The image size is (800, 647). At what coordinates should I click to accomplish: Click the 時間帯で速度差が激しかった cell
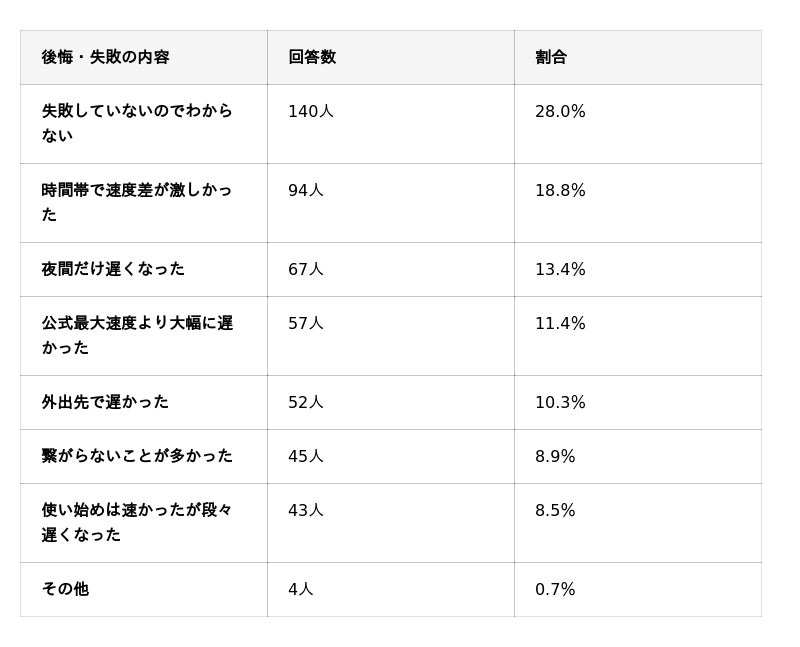(137, 202)
